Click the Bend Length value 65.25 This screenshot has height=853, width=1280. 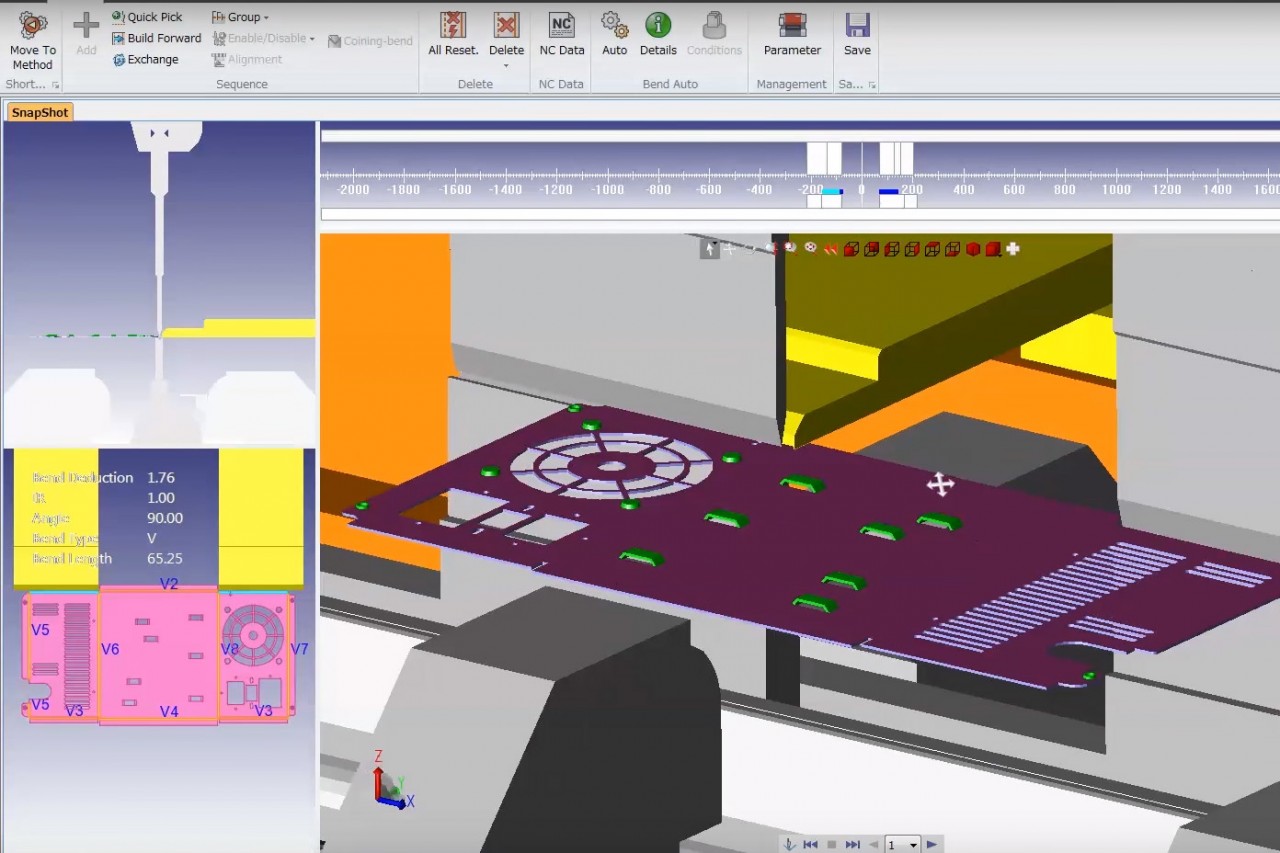(x=165, y=559)
